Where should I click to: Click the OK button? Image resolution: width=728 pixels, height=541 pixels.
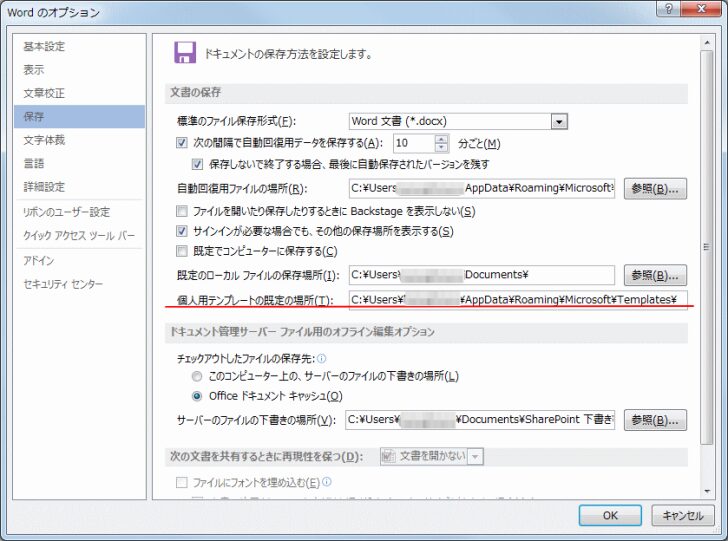[608, 515]
